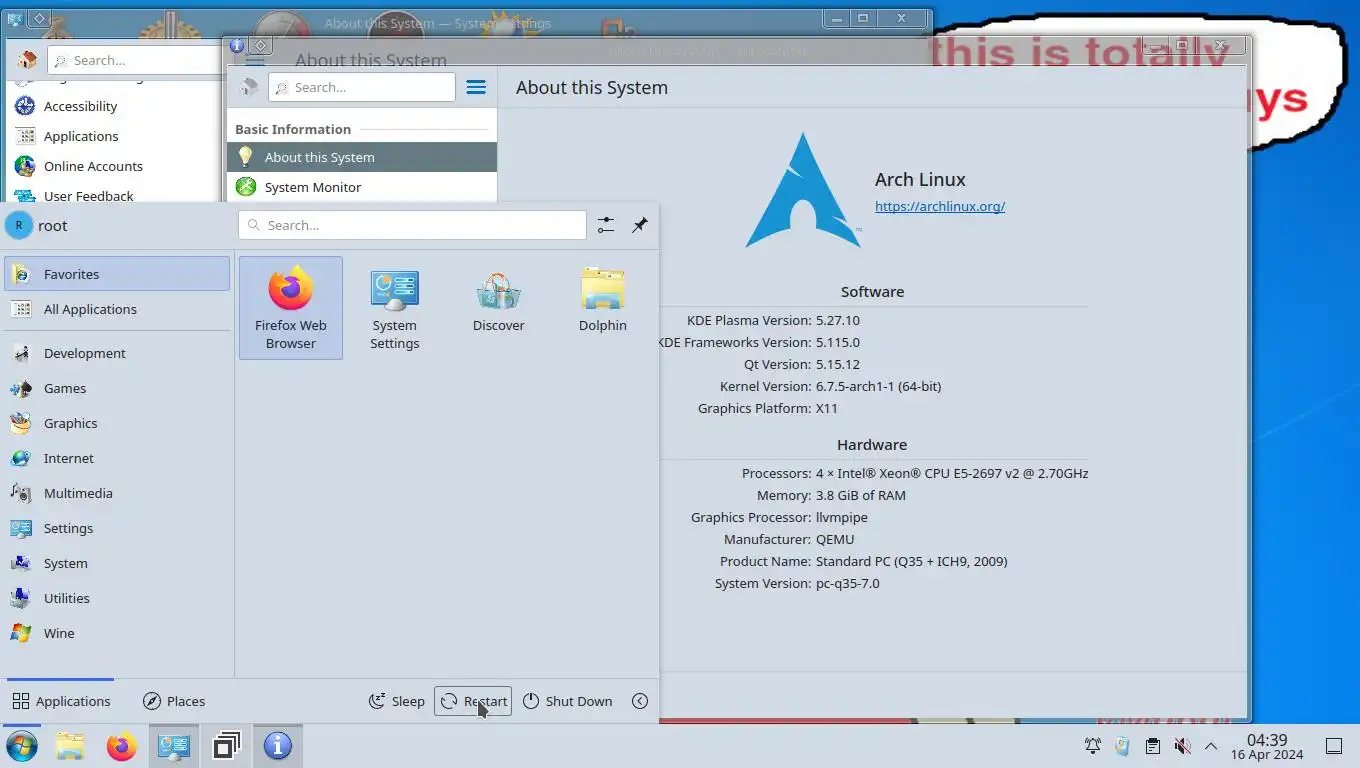This screenshot has width=1360, height=768.
Task: Select About this System in the sidebar
Action: [362, 157]
